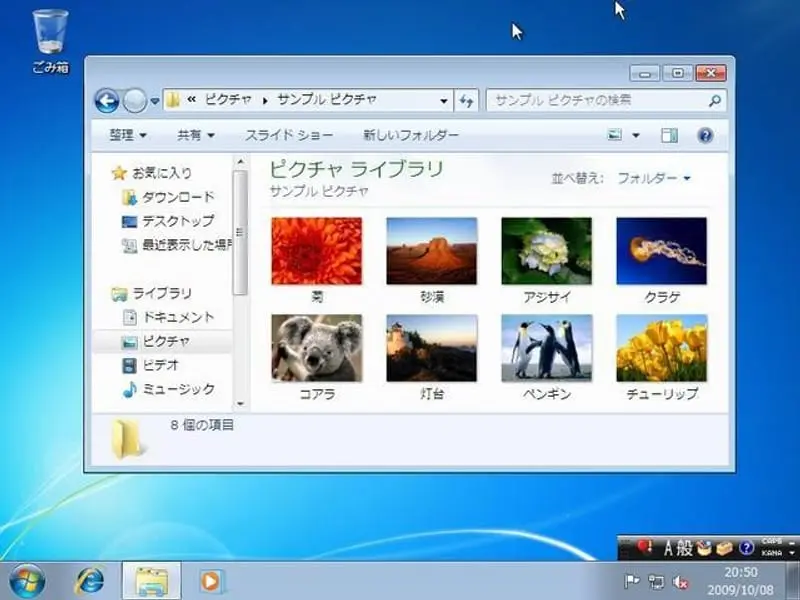Open the network tray icon
Screen dimensions: 800x600
[x=656, y=582]
